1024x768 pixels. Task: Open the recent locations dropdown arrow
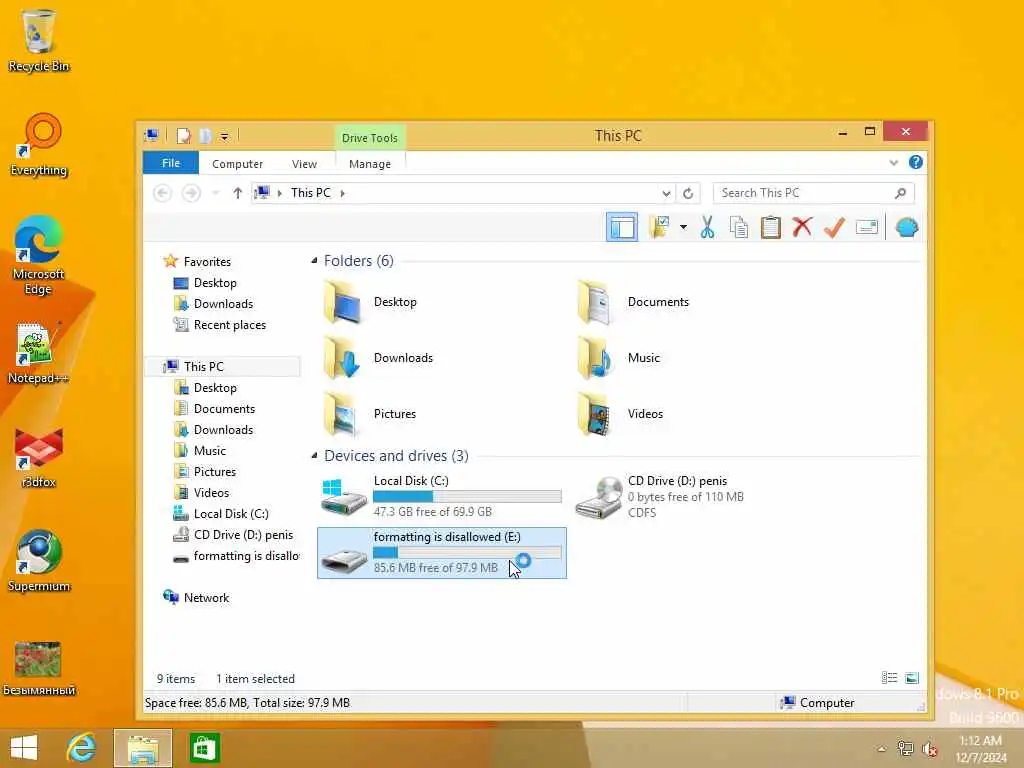(216, 193)
